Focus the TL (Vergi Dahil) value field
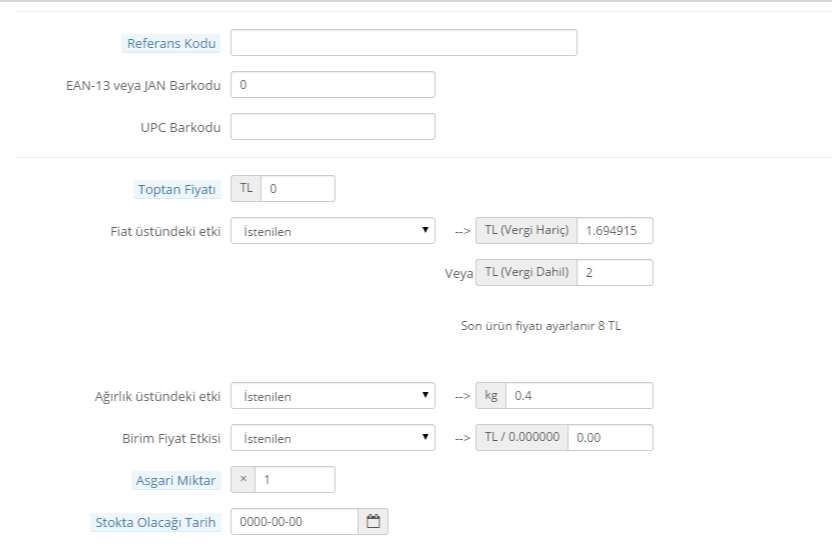832x549 pixels. 615,273
